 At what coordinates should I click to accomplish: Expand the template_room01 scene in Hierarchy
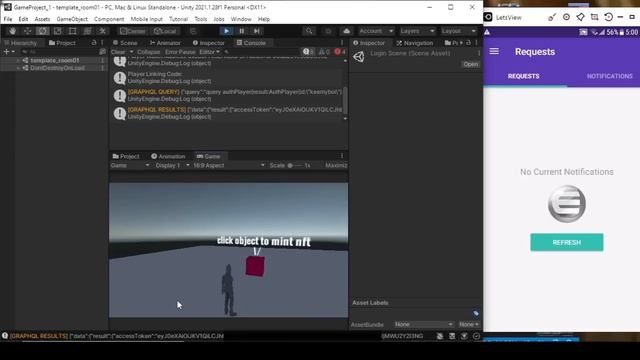click(x=18, y=60)
